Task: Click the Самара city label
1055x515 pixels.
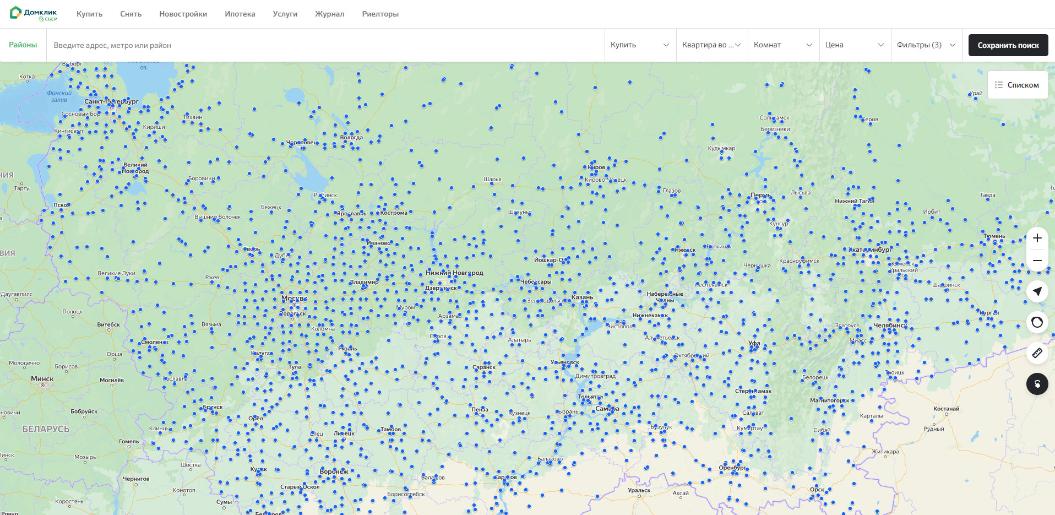Action: click(607, 409)
